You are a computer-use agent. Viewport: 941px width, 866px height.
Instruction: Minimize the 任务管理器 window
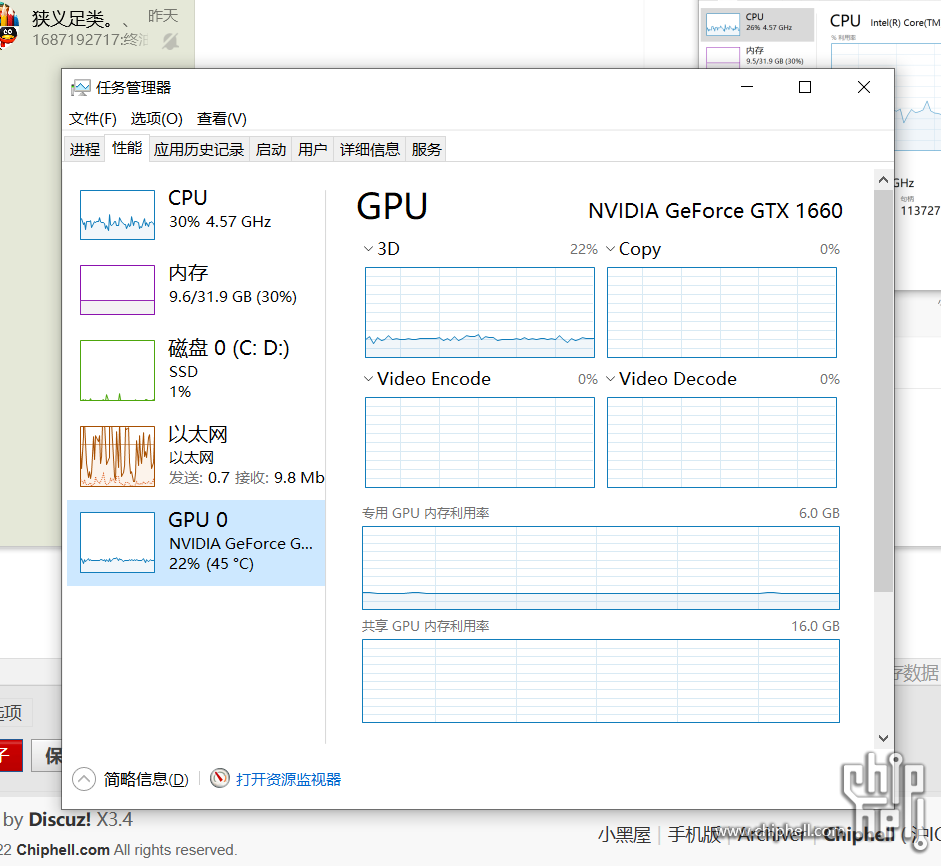coord(747,87)
